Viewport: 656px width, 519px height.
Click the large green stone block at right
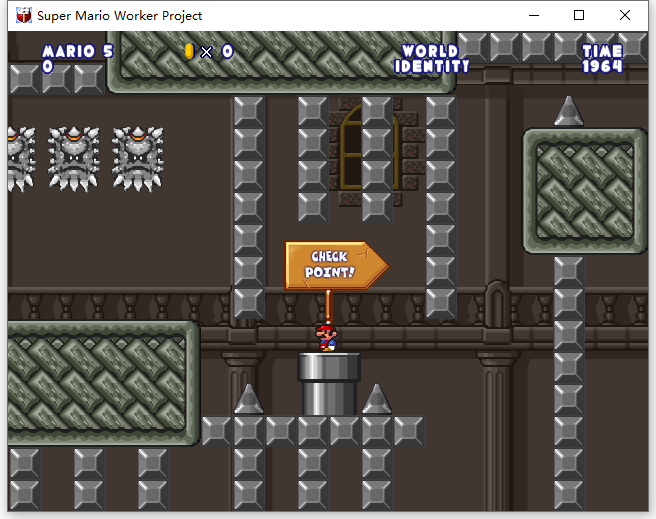584,191
